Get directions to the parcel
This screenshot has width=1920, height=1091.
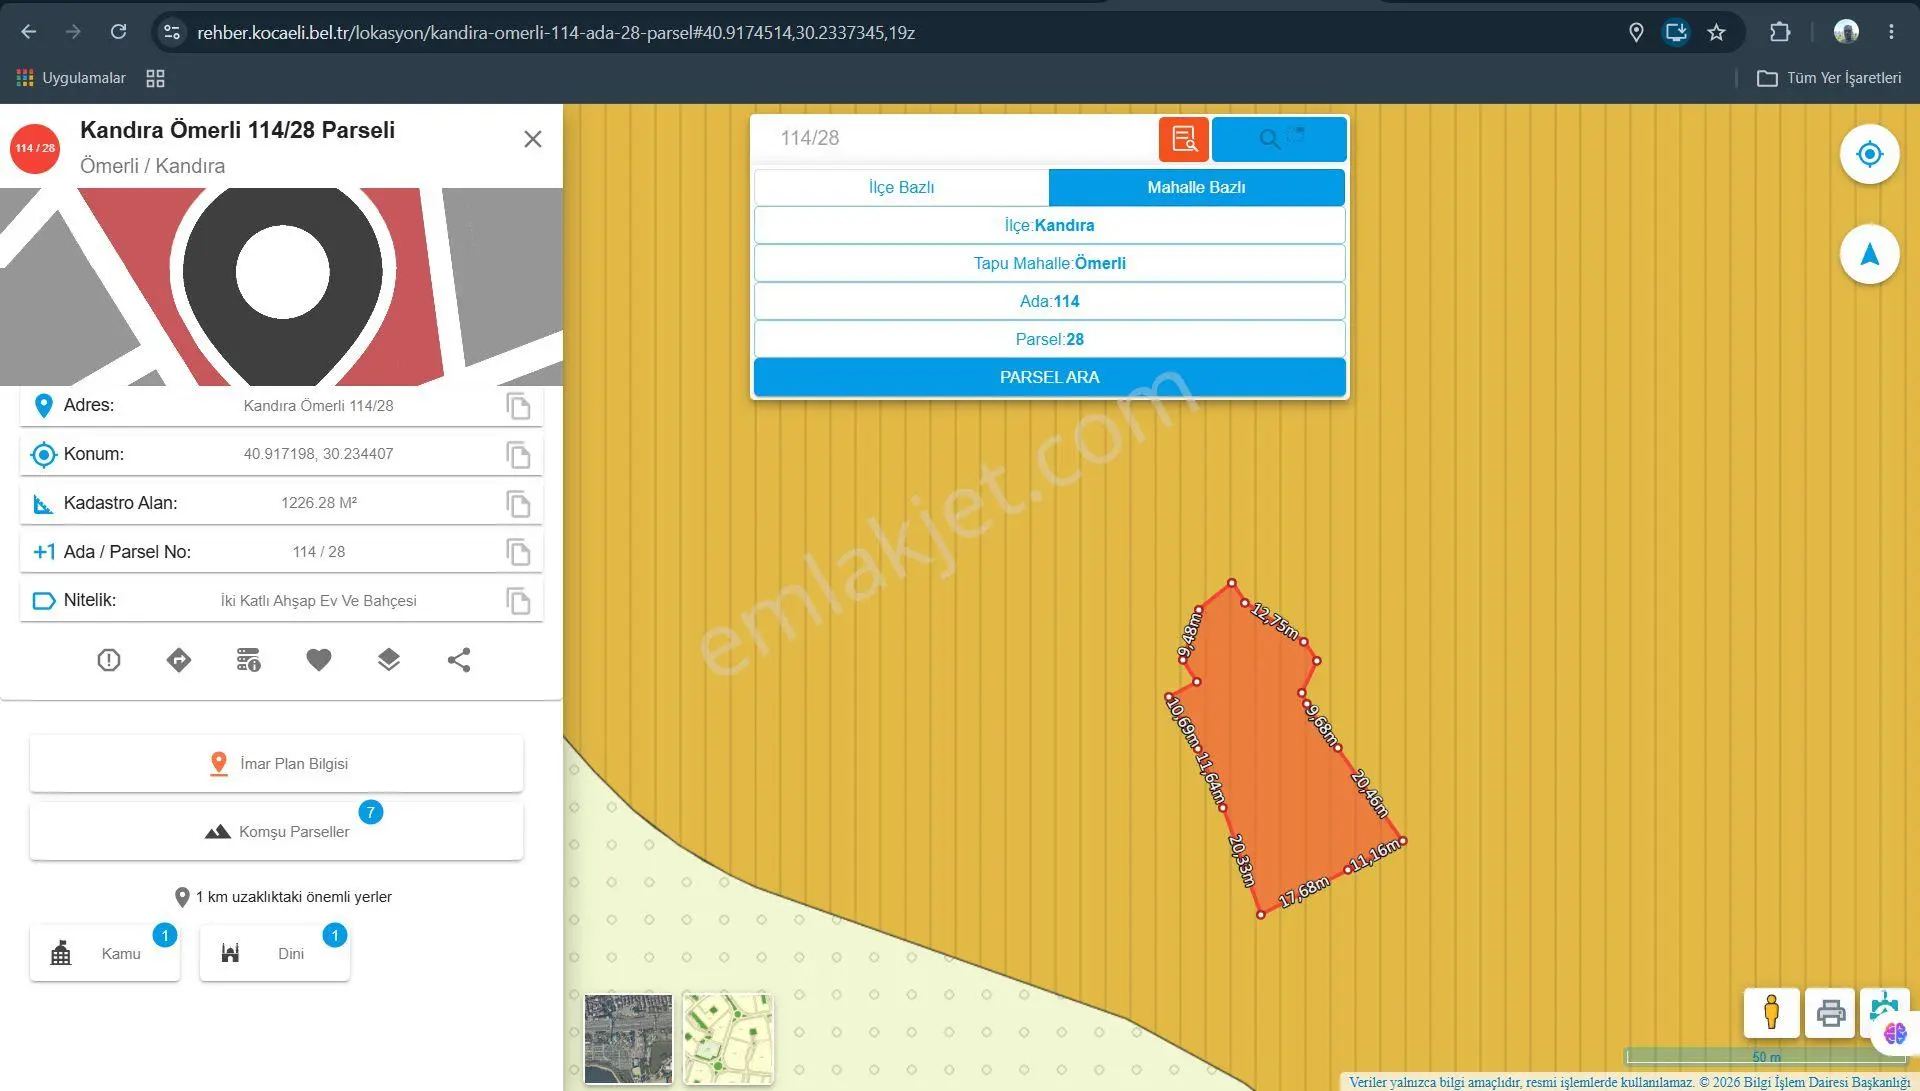(x=179, y=660)
